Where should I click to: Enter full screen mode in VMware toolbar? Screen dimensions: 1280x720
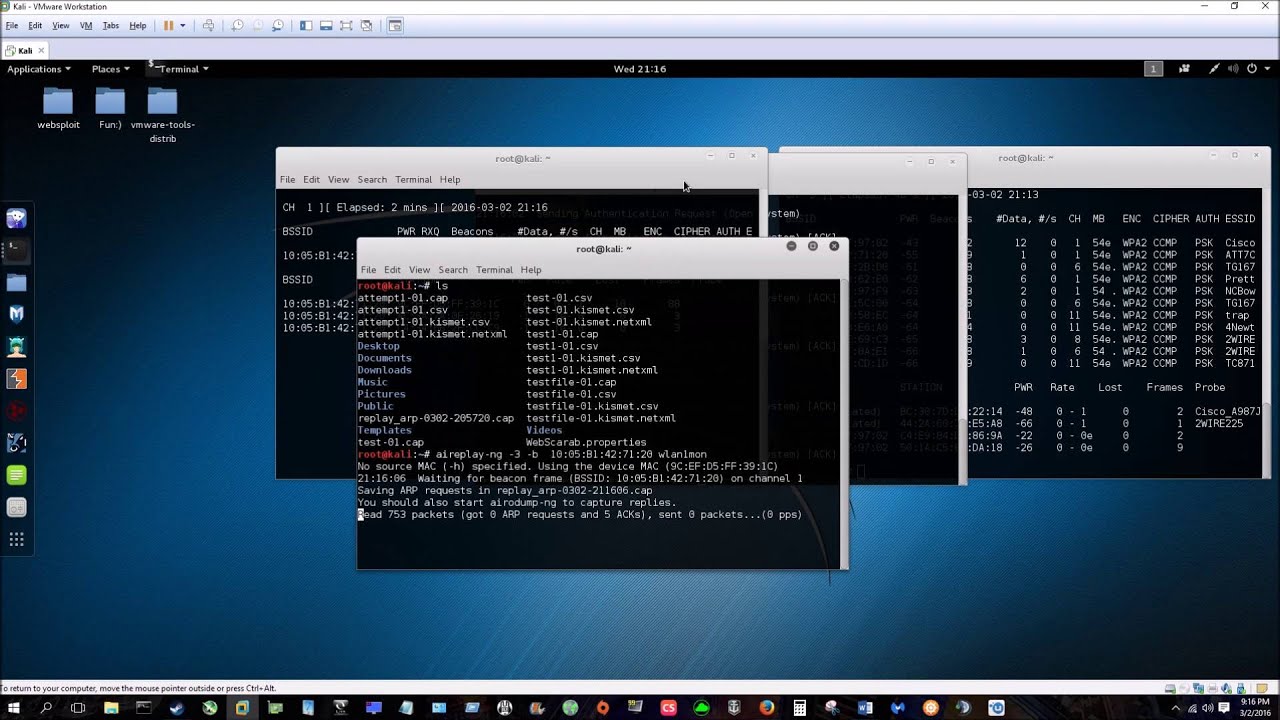[346, 25]
